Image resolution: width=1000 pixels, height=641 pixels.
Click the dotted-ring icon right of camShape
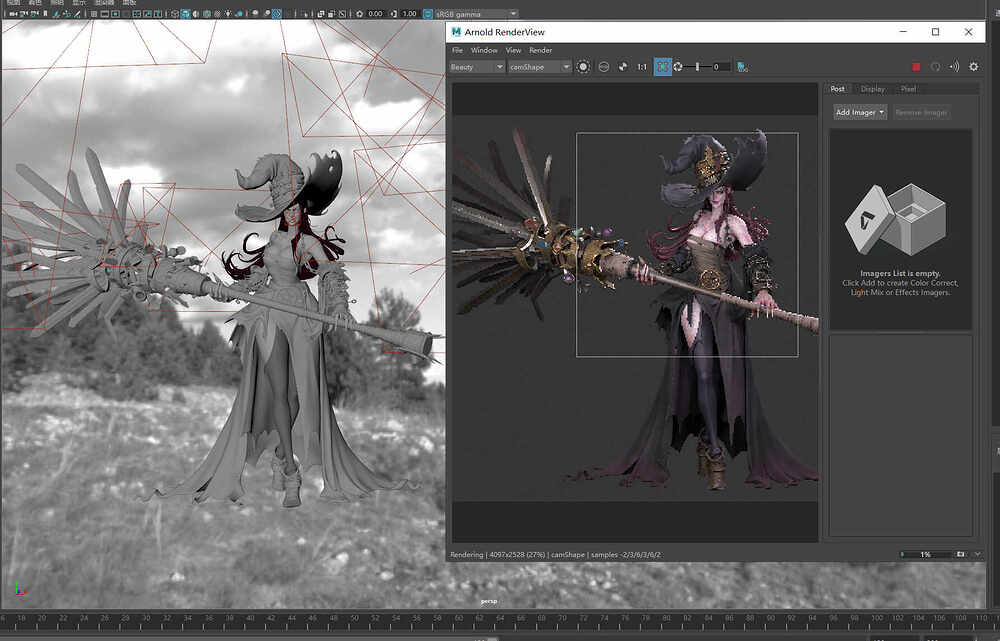[583, 67]
